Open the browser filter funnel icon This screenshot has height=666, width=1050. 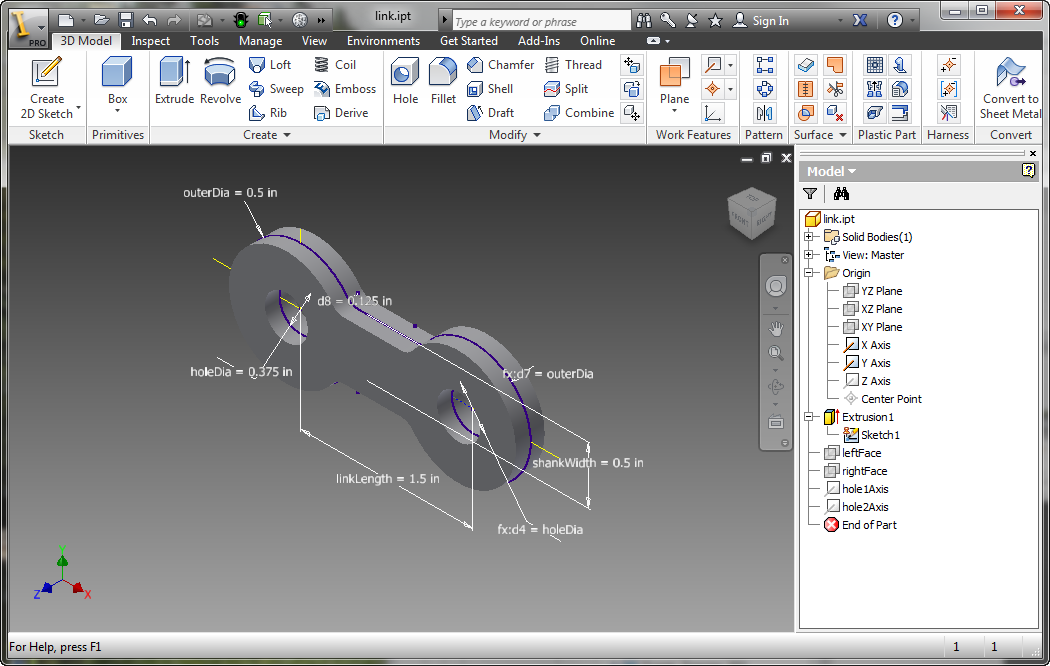[810, 194]
